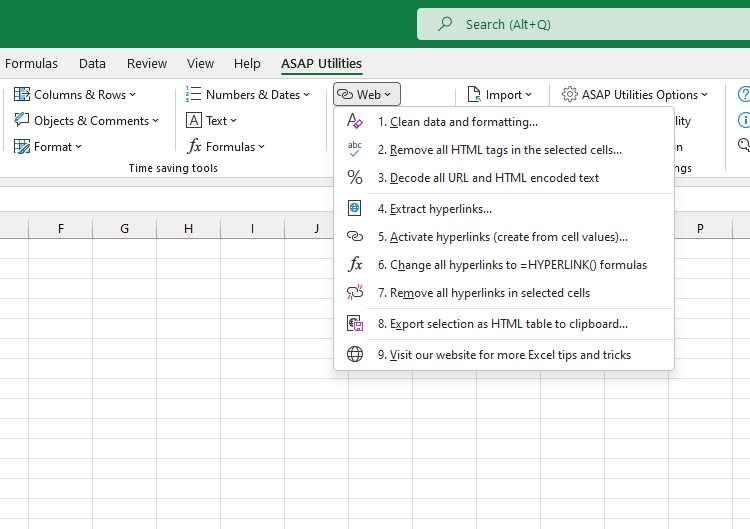Select column I header
Viewport: 750px width, 529px height.
253,229
